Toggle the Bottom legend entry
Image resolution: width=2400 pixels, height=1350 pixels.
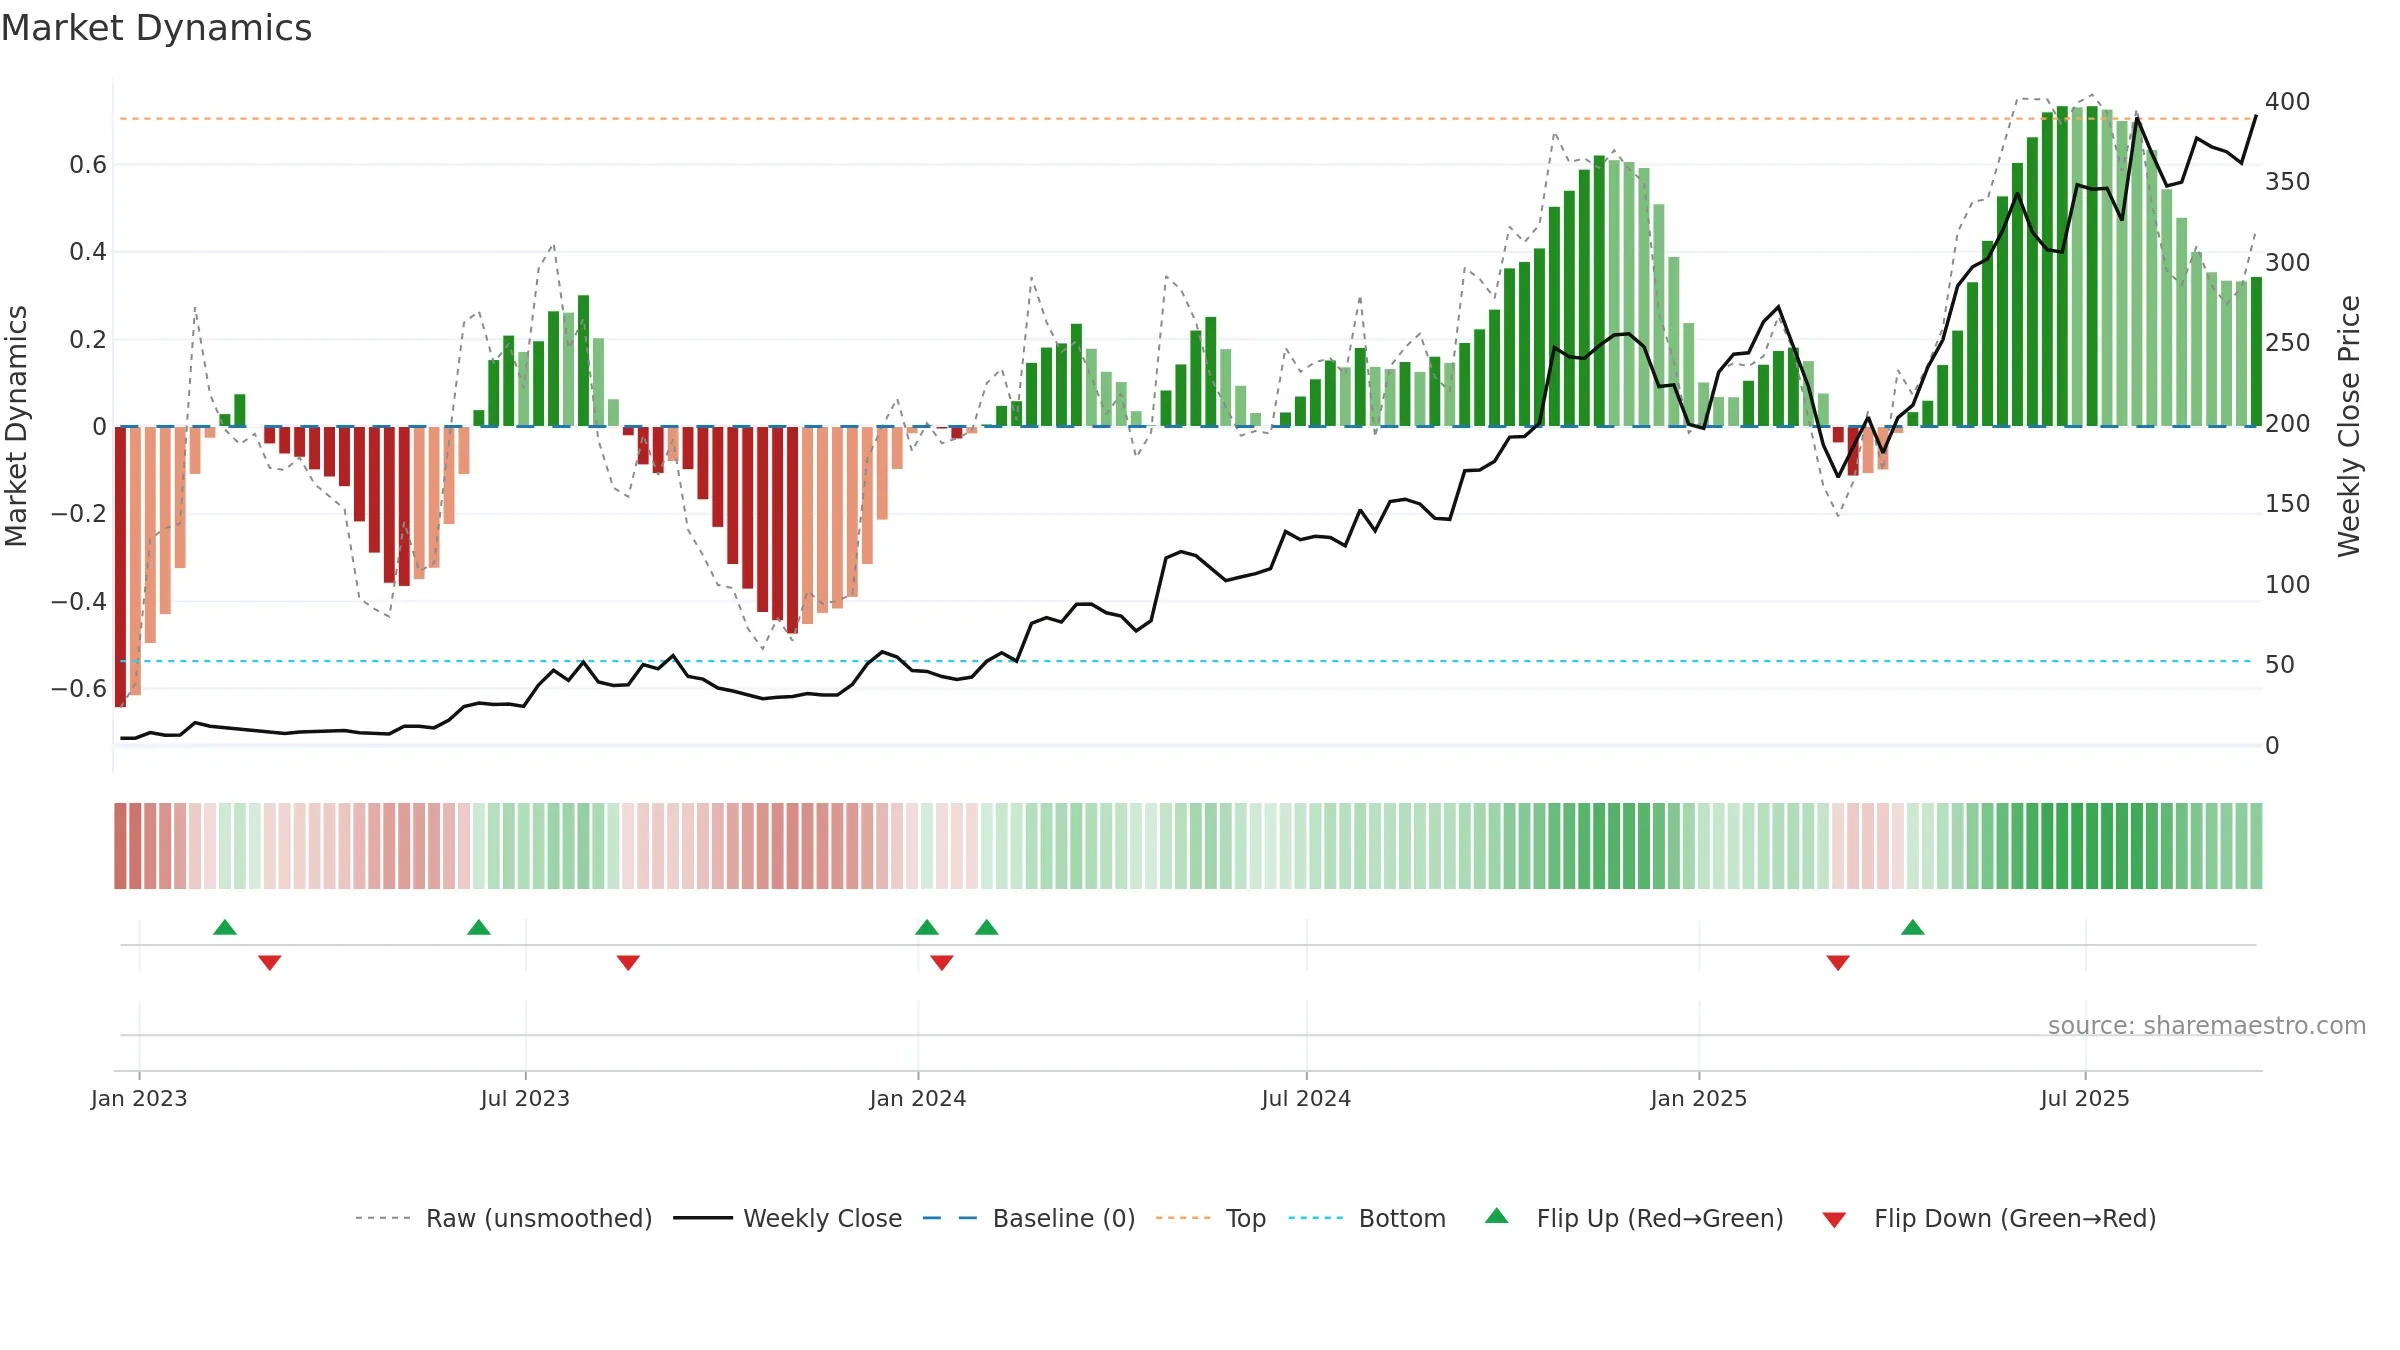point(1367,1218)
